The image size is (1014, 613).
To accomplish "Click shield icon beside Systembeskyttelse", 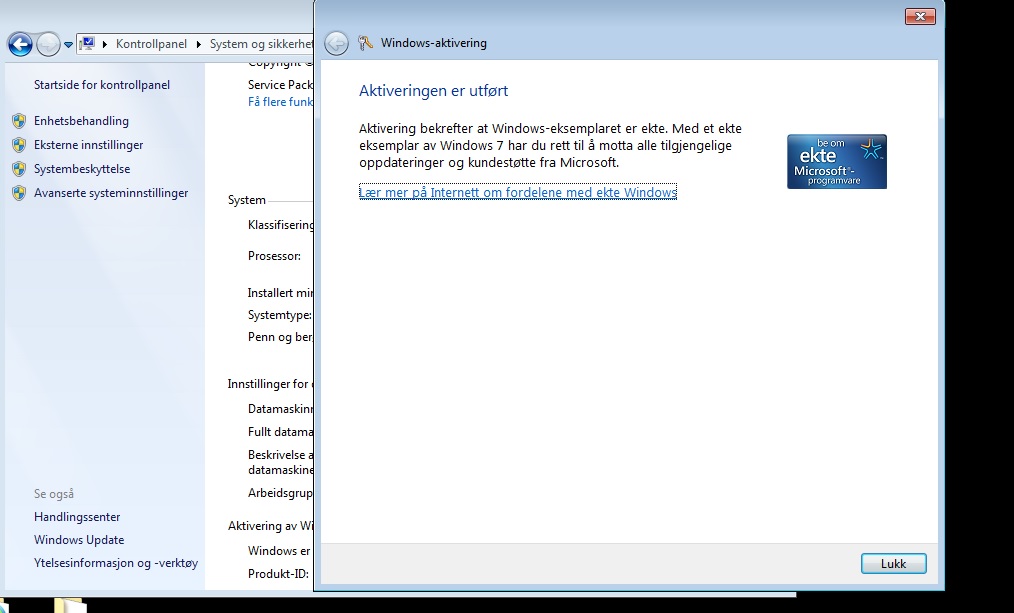I will tap(19, 169).
